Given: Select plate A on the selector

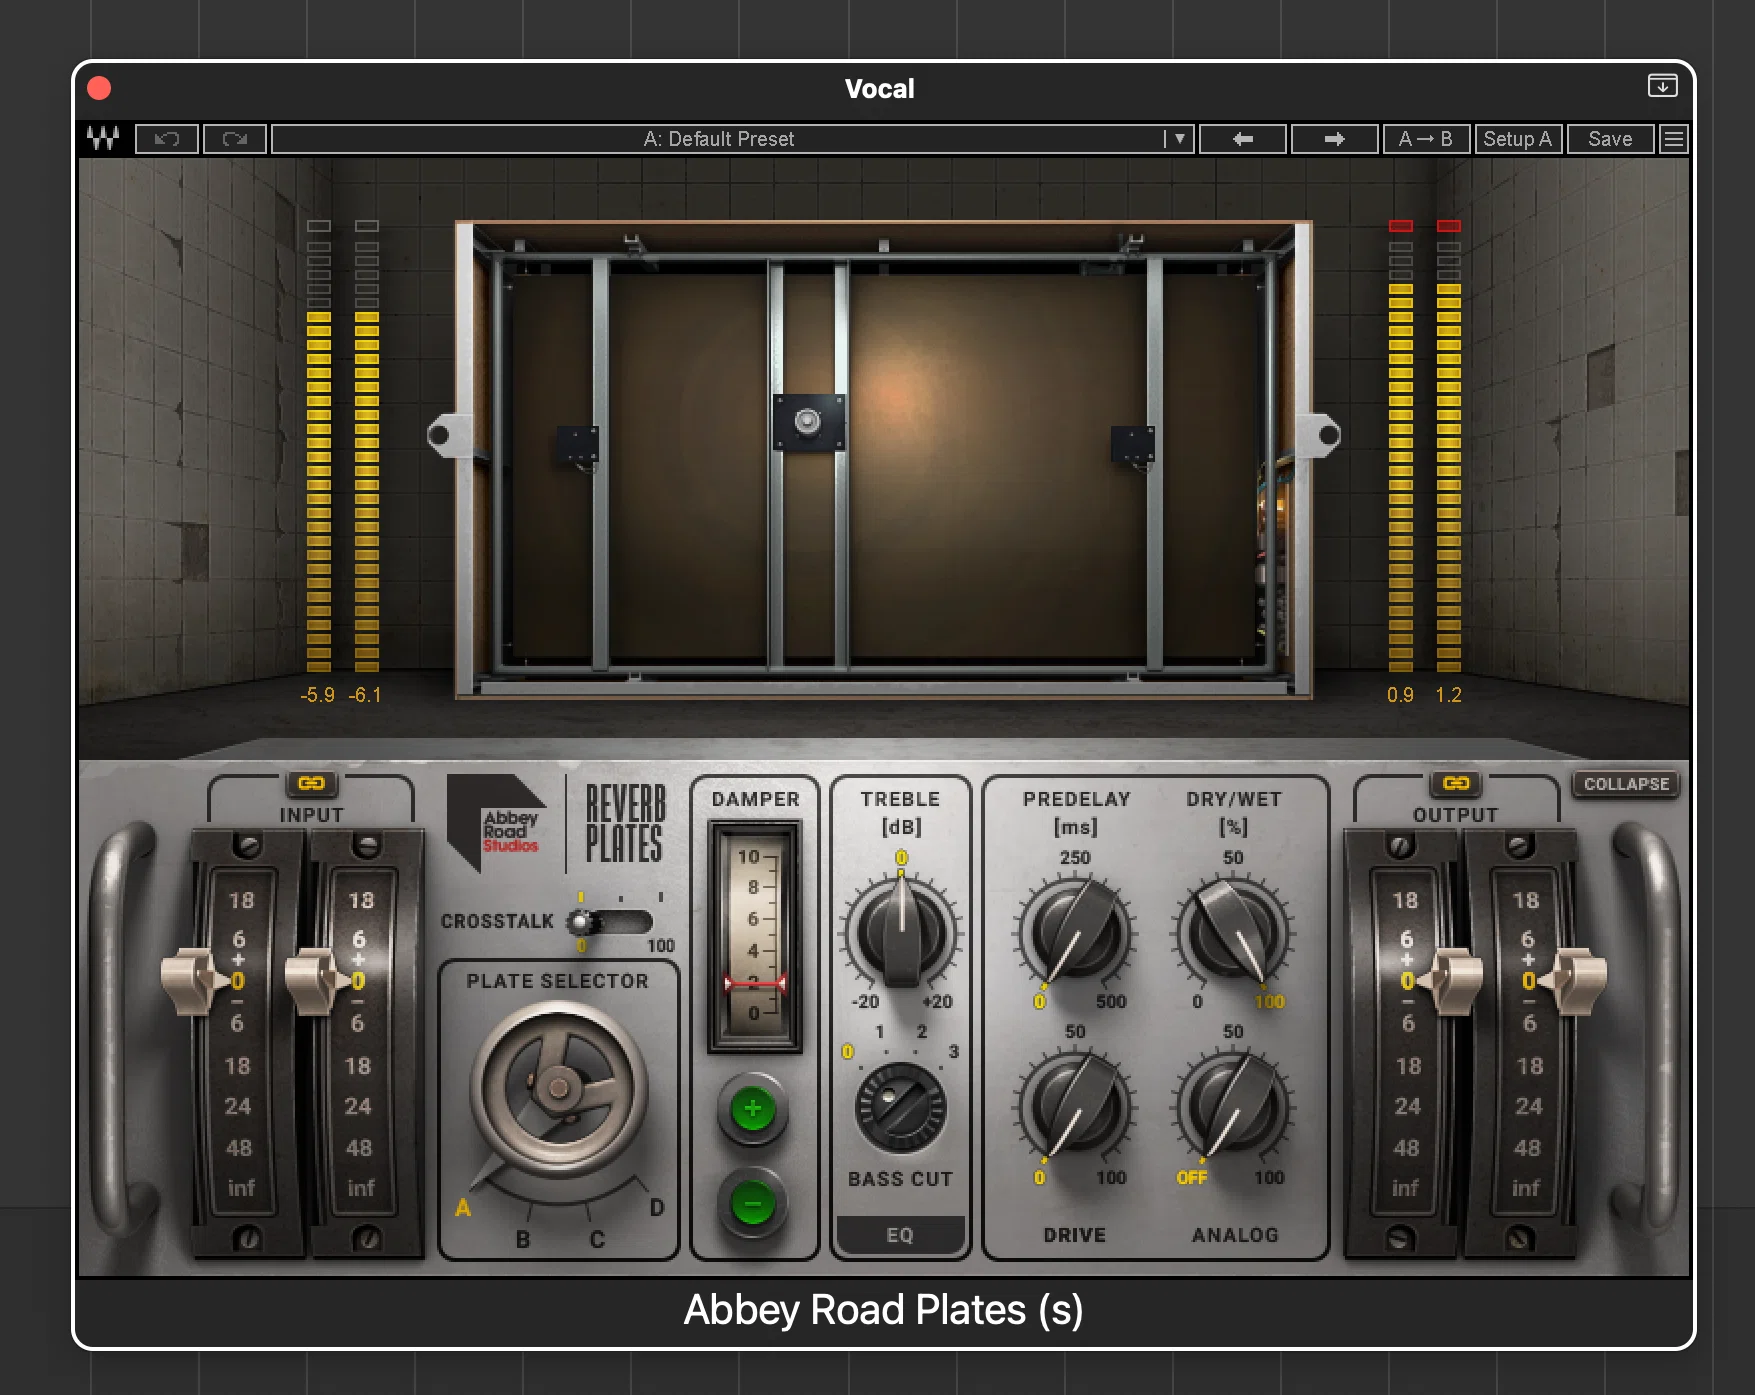Looking at the screenshot, I should pos(463,1208).
